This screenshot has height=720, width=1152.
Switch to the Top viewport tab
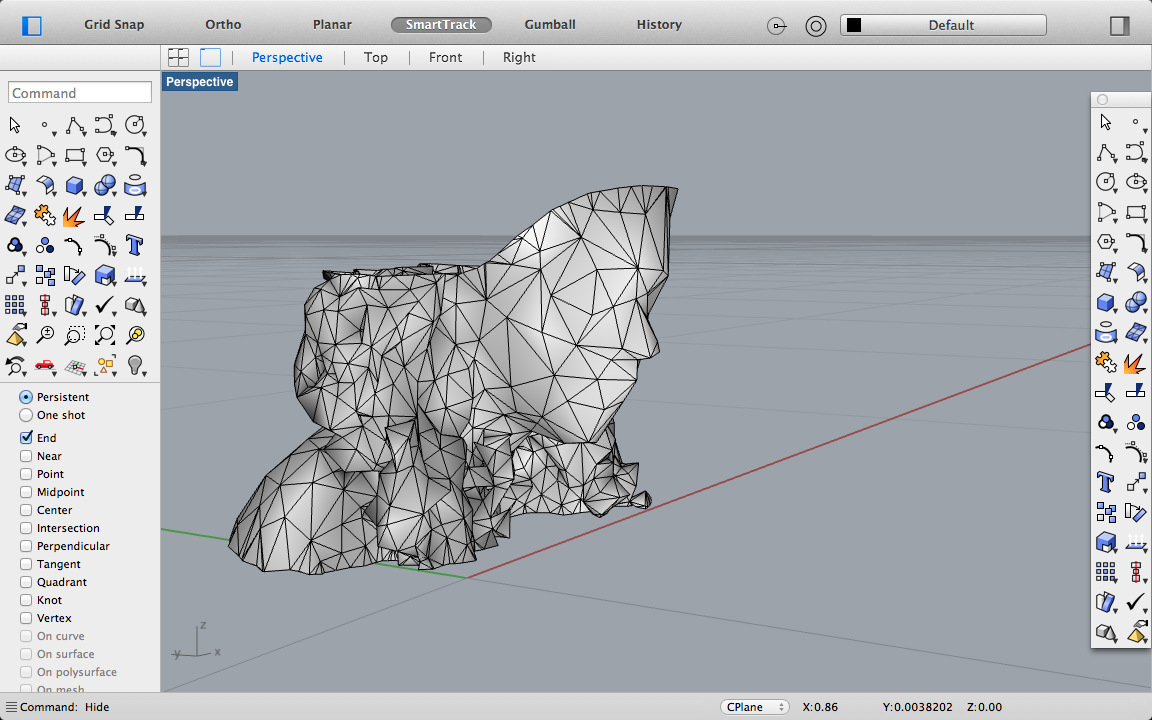click(376, 57)
